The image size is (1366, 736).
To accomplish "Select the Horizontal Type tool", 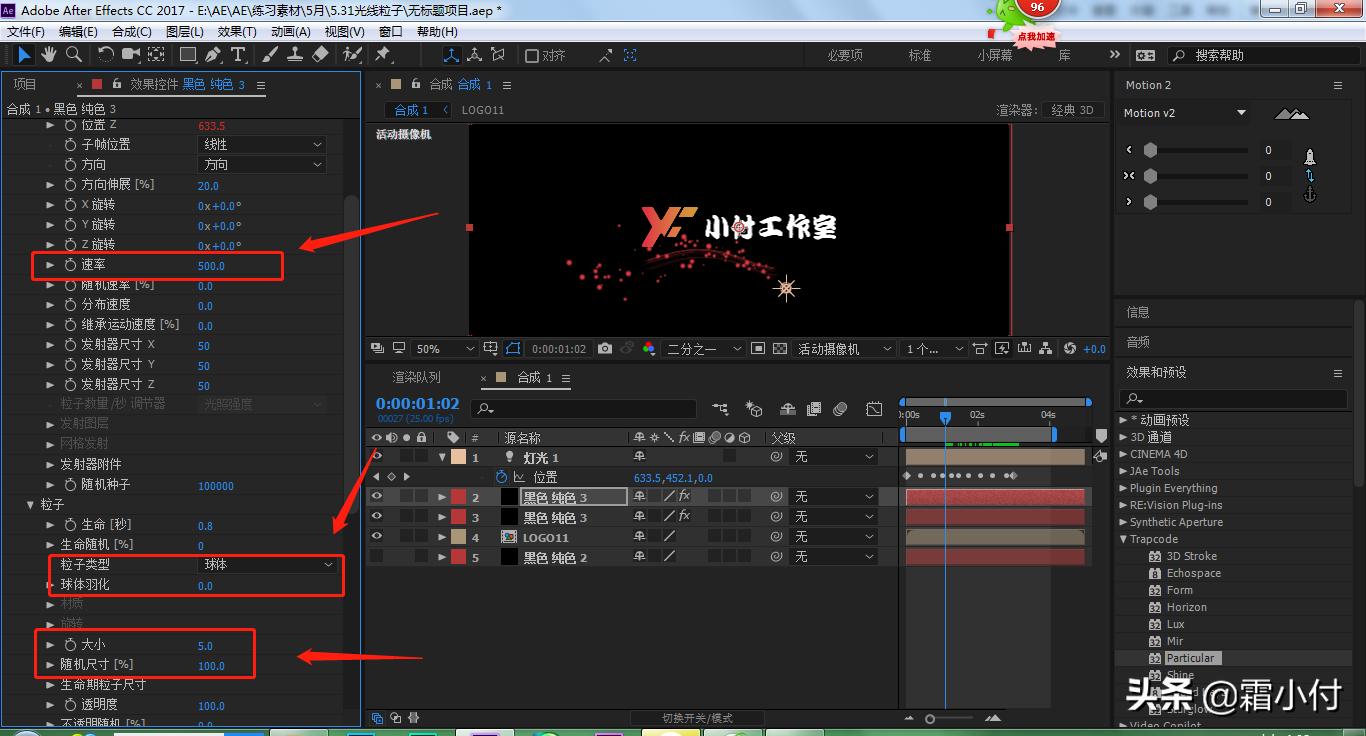I will point(236,55).
